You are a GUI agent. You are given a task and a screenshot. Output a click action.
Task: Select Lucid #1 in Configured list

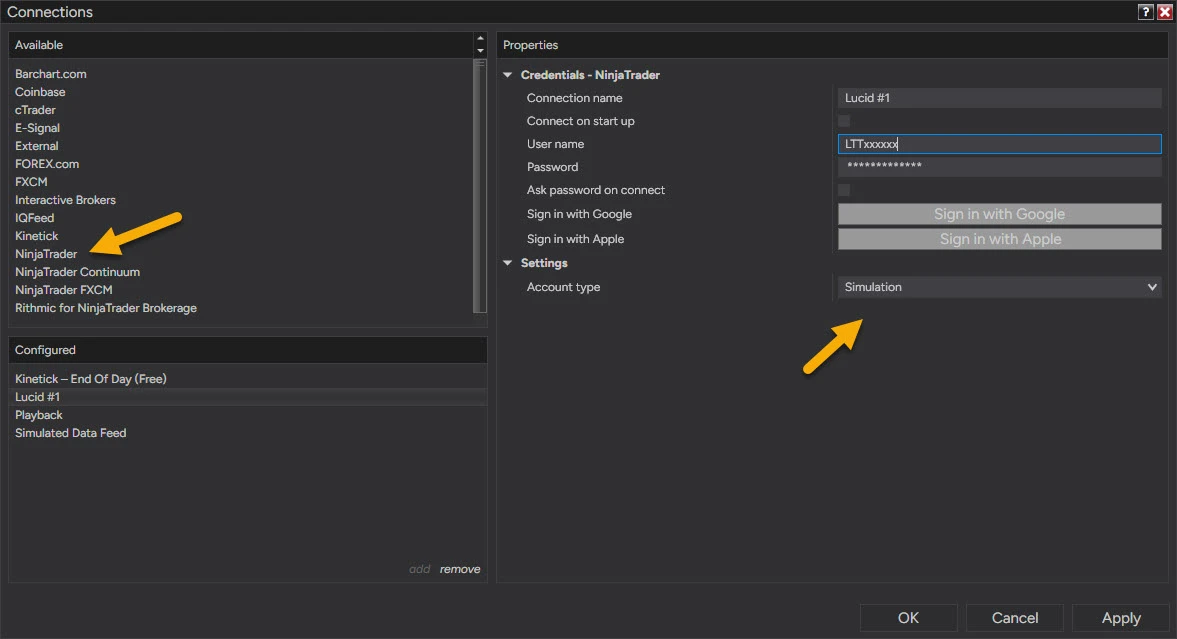248,396
